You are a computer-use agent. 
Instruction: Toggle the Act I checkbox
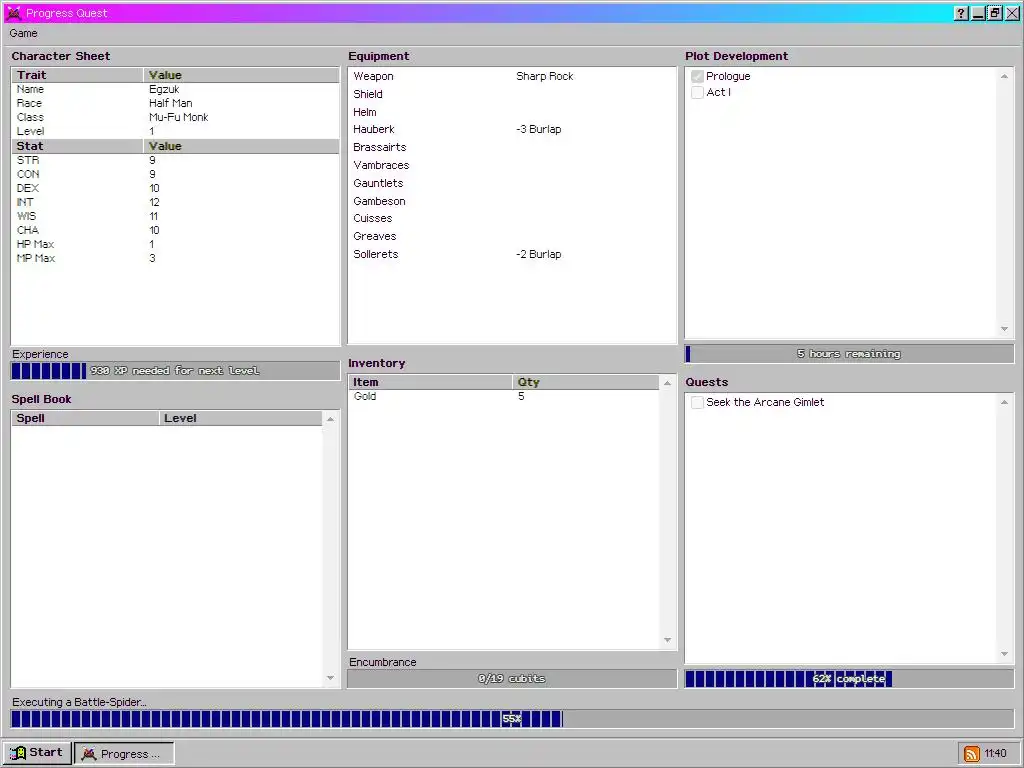click(x=697, y=93)
